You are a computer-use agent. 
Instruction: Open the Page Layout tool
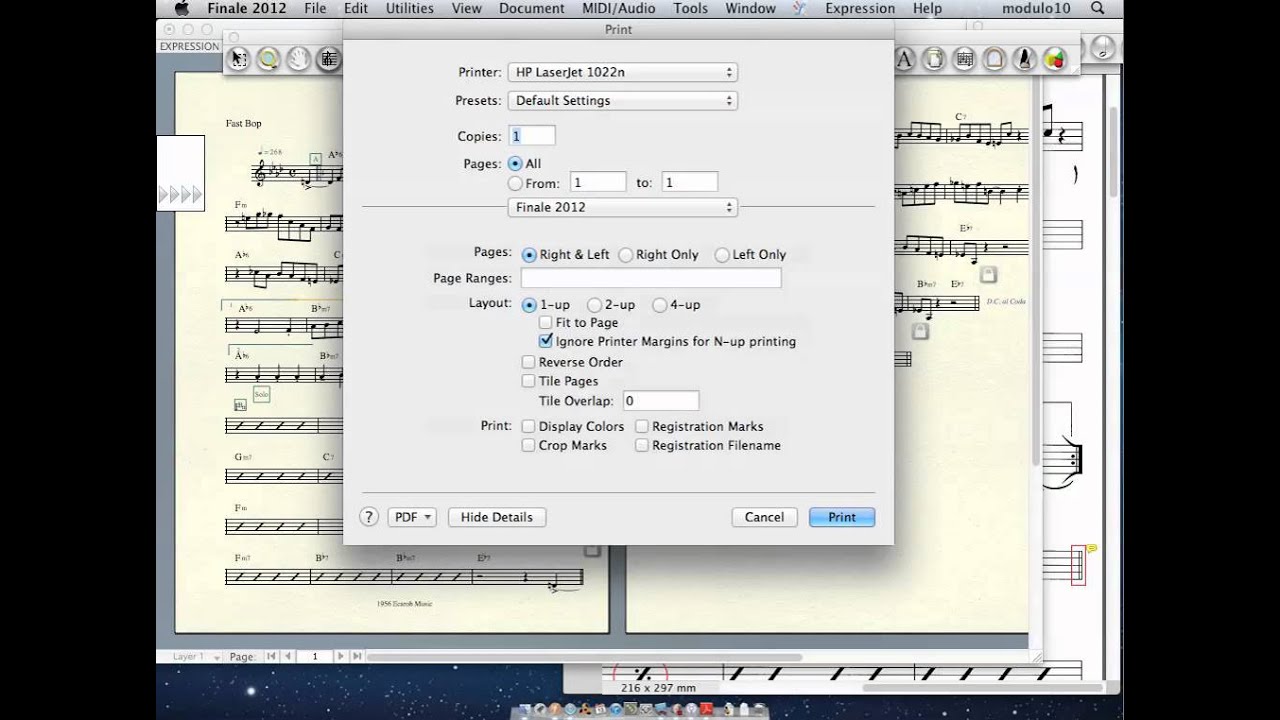coord(934,59)
